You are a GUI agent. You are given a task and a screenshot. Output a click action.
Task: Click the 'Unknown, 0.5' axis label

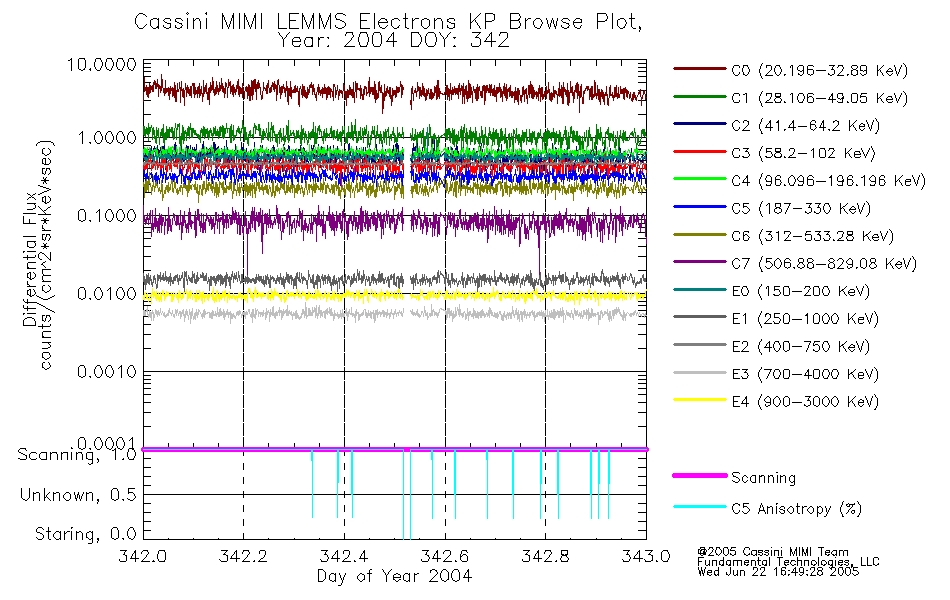[78, 495]
